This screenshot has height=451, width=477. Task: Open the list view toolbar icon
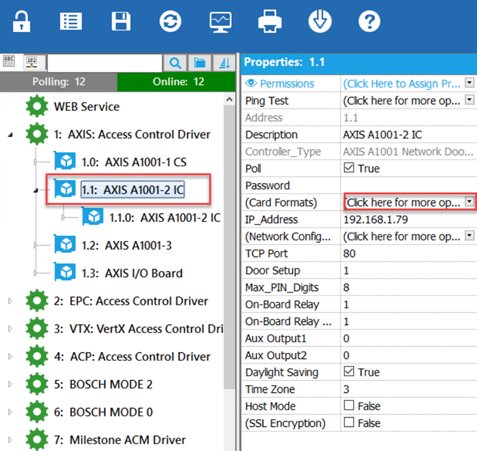click(71, 22)
